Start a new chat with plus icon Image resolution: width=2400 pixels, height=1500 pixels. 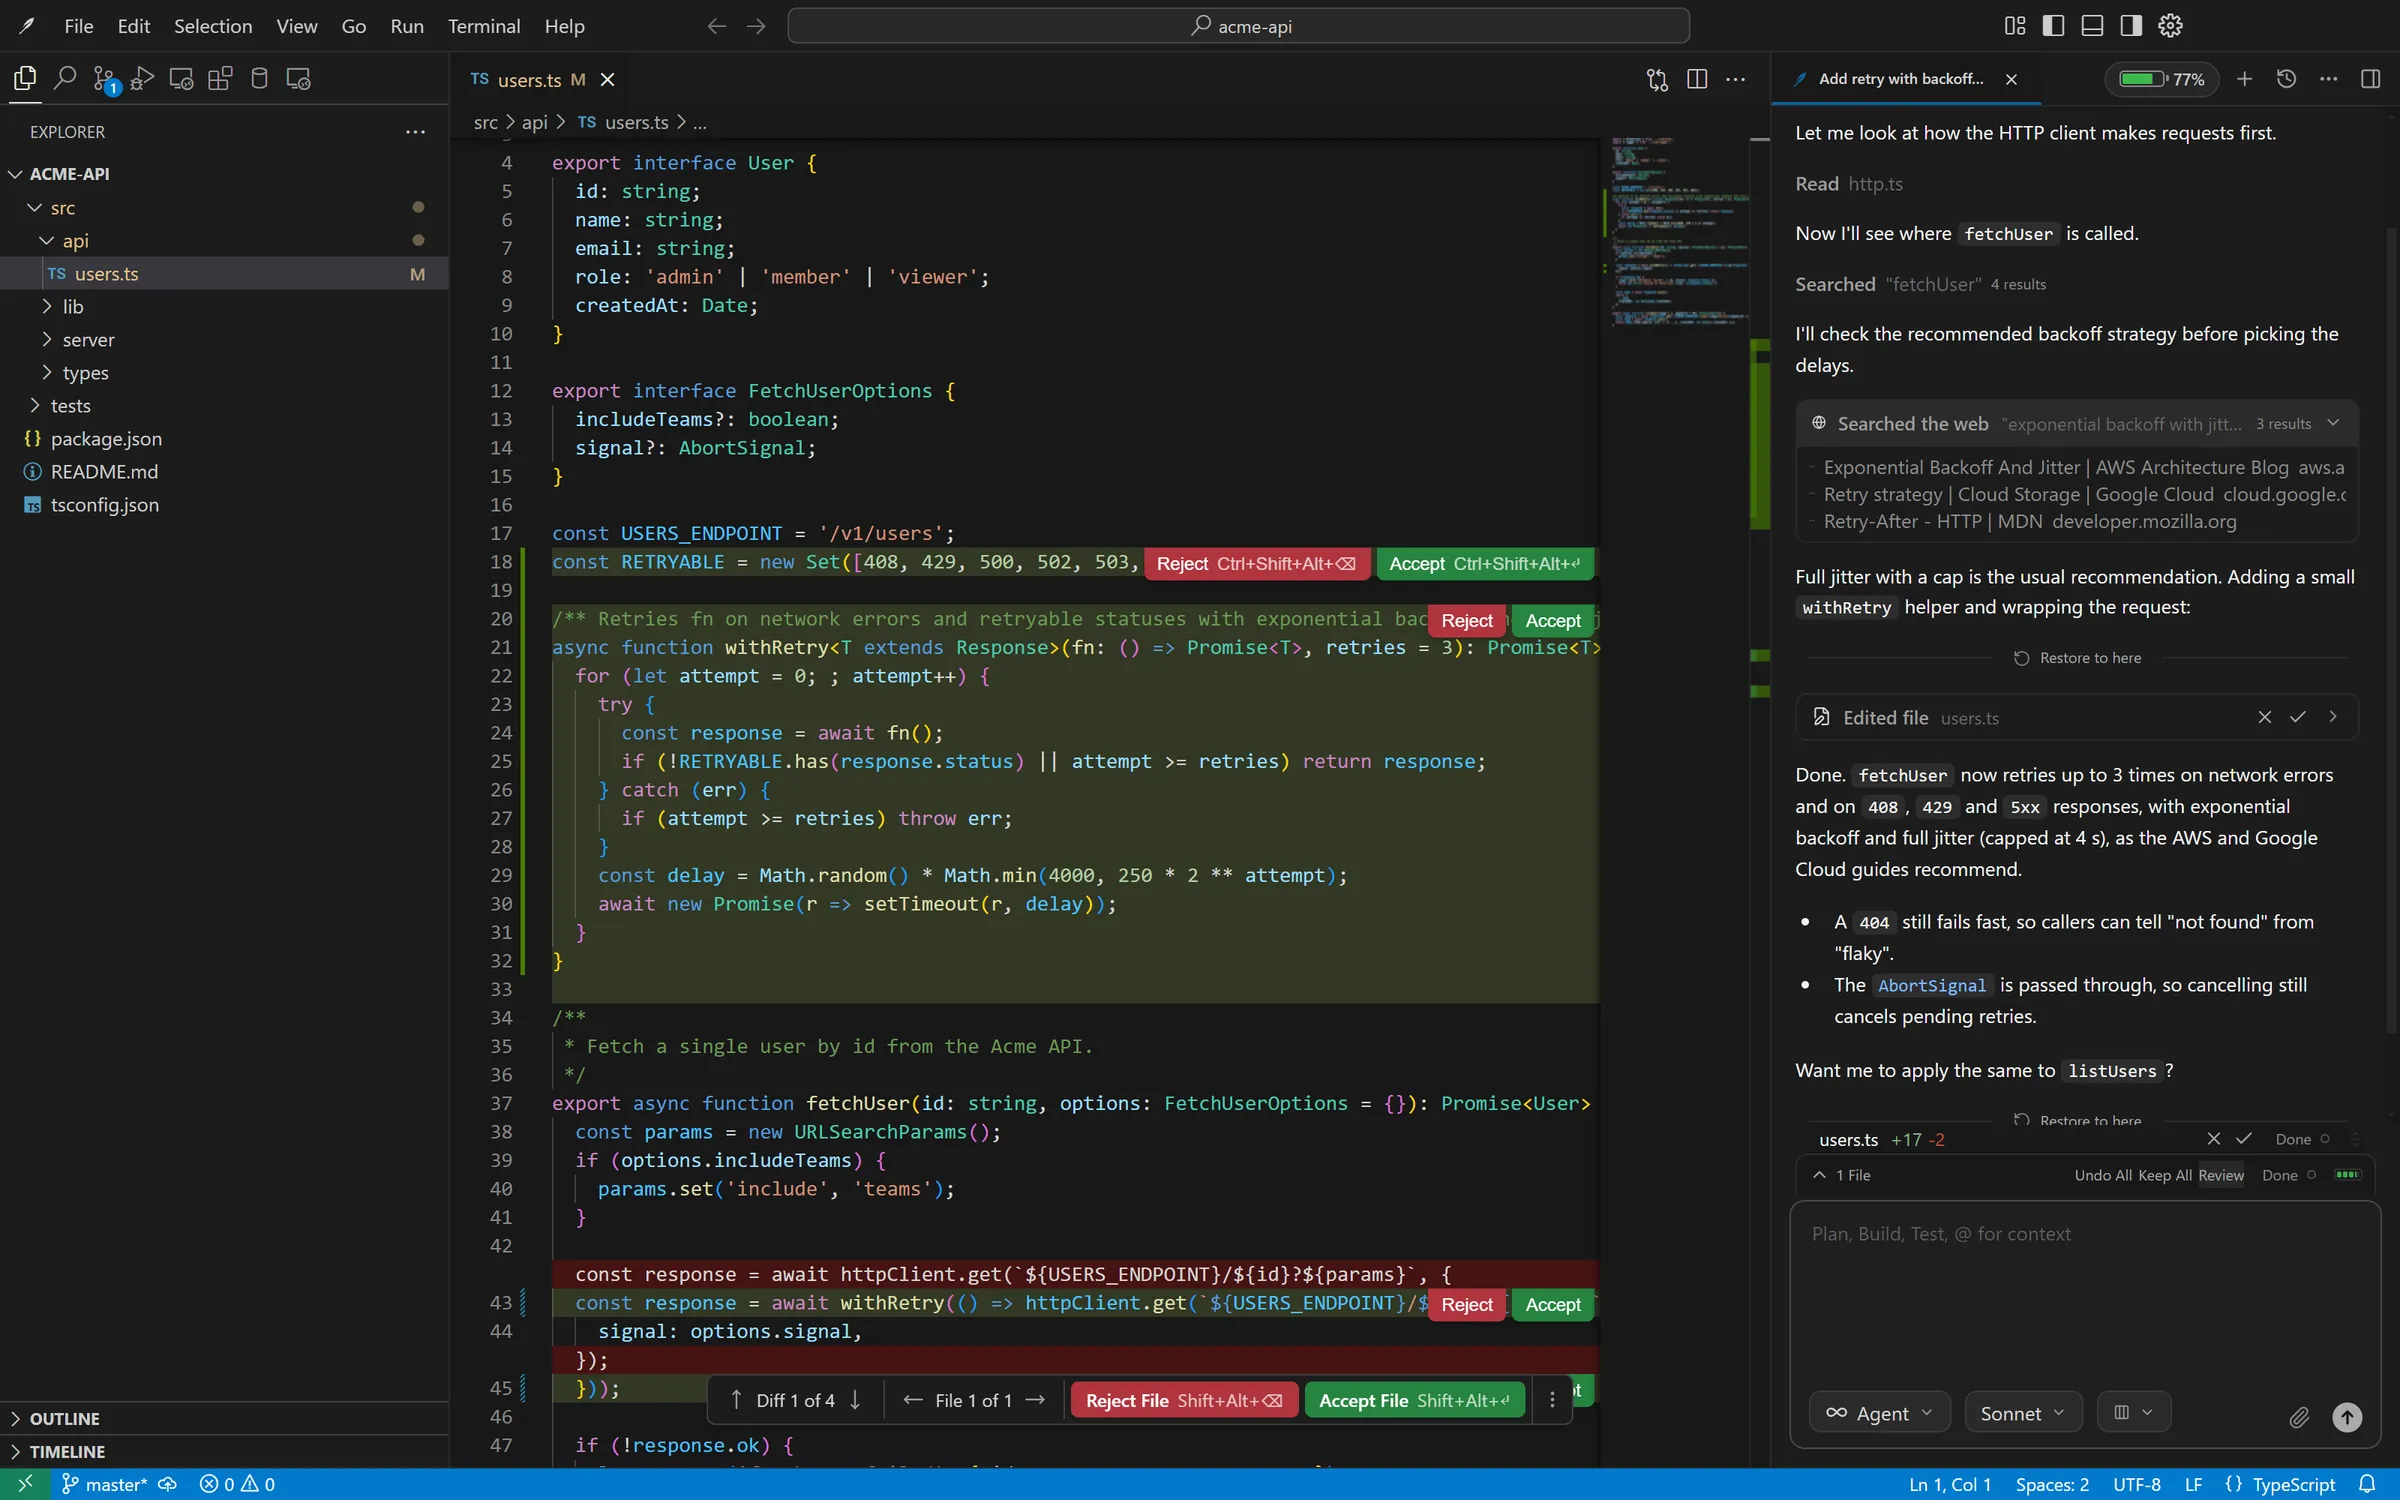click(x=2244, y=79)
